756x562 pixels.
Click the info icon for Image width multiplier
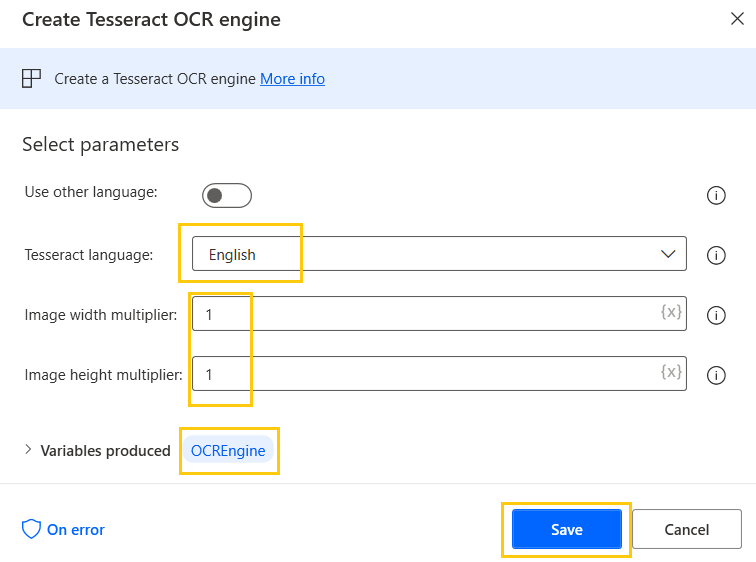click(x=716, y=315)
